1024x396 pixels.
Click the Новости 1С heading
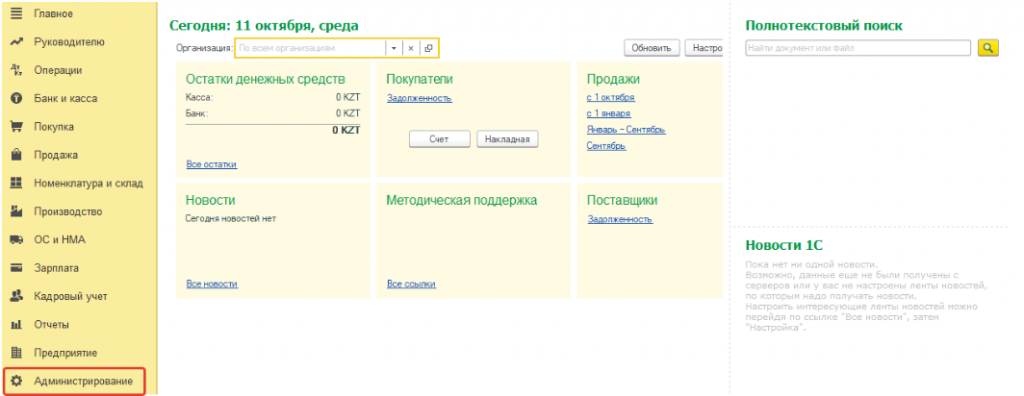coord(784,245)
